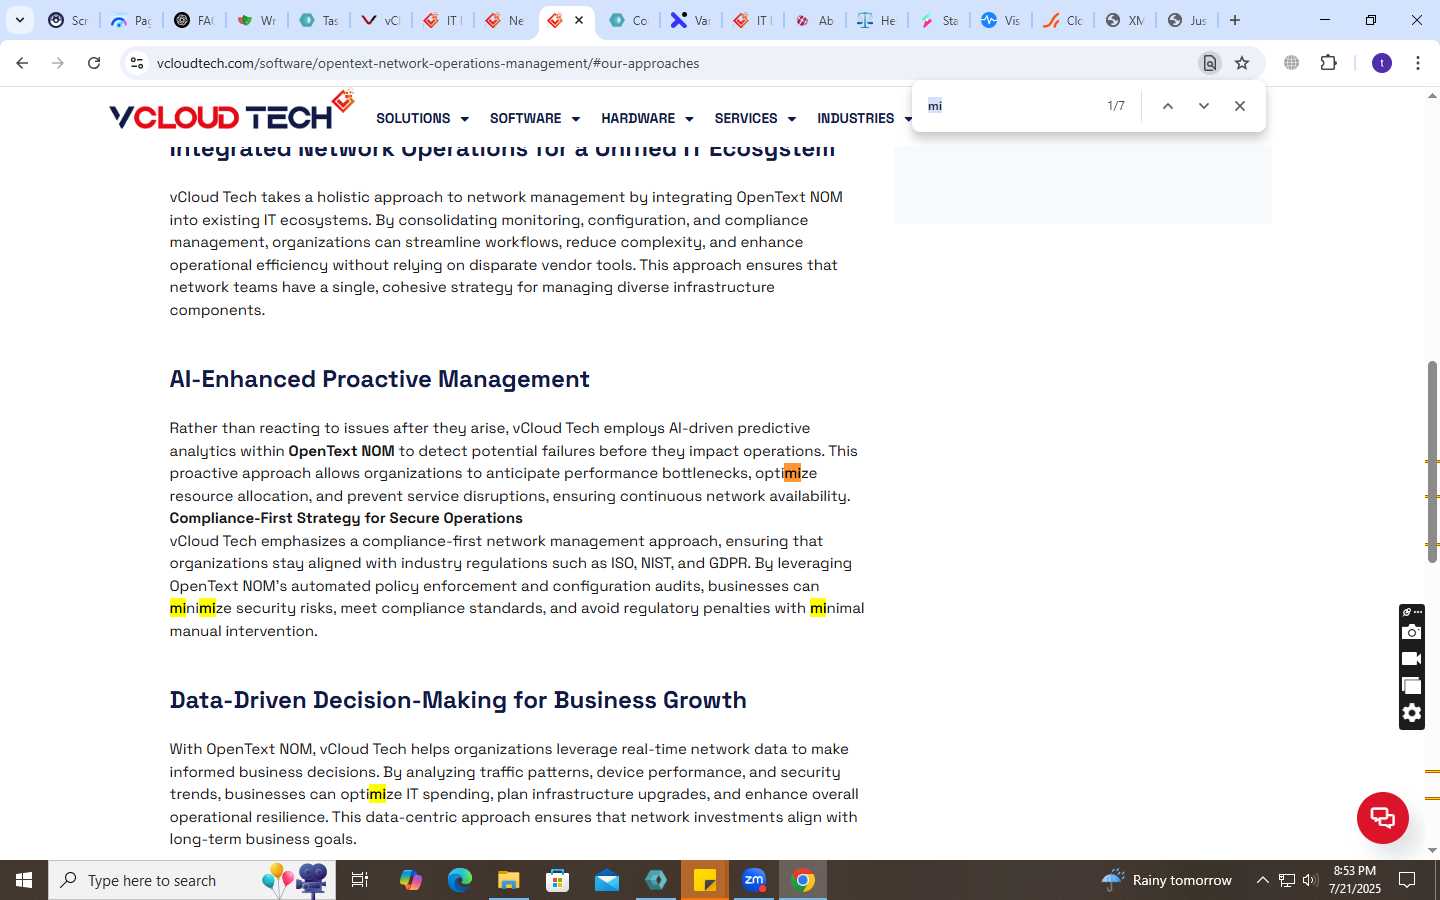Image resolution: width=1440 pixels, height=900 pixels.
Task: Open the volume control in system tray
Action: pos(1310,880)
